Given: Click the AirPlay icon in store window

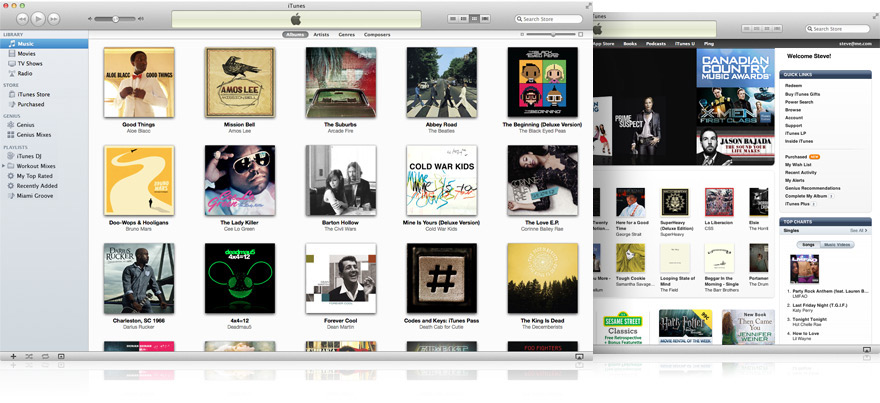Looking at the screenshot, I should point(866,350).
